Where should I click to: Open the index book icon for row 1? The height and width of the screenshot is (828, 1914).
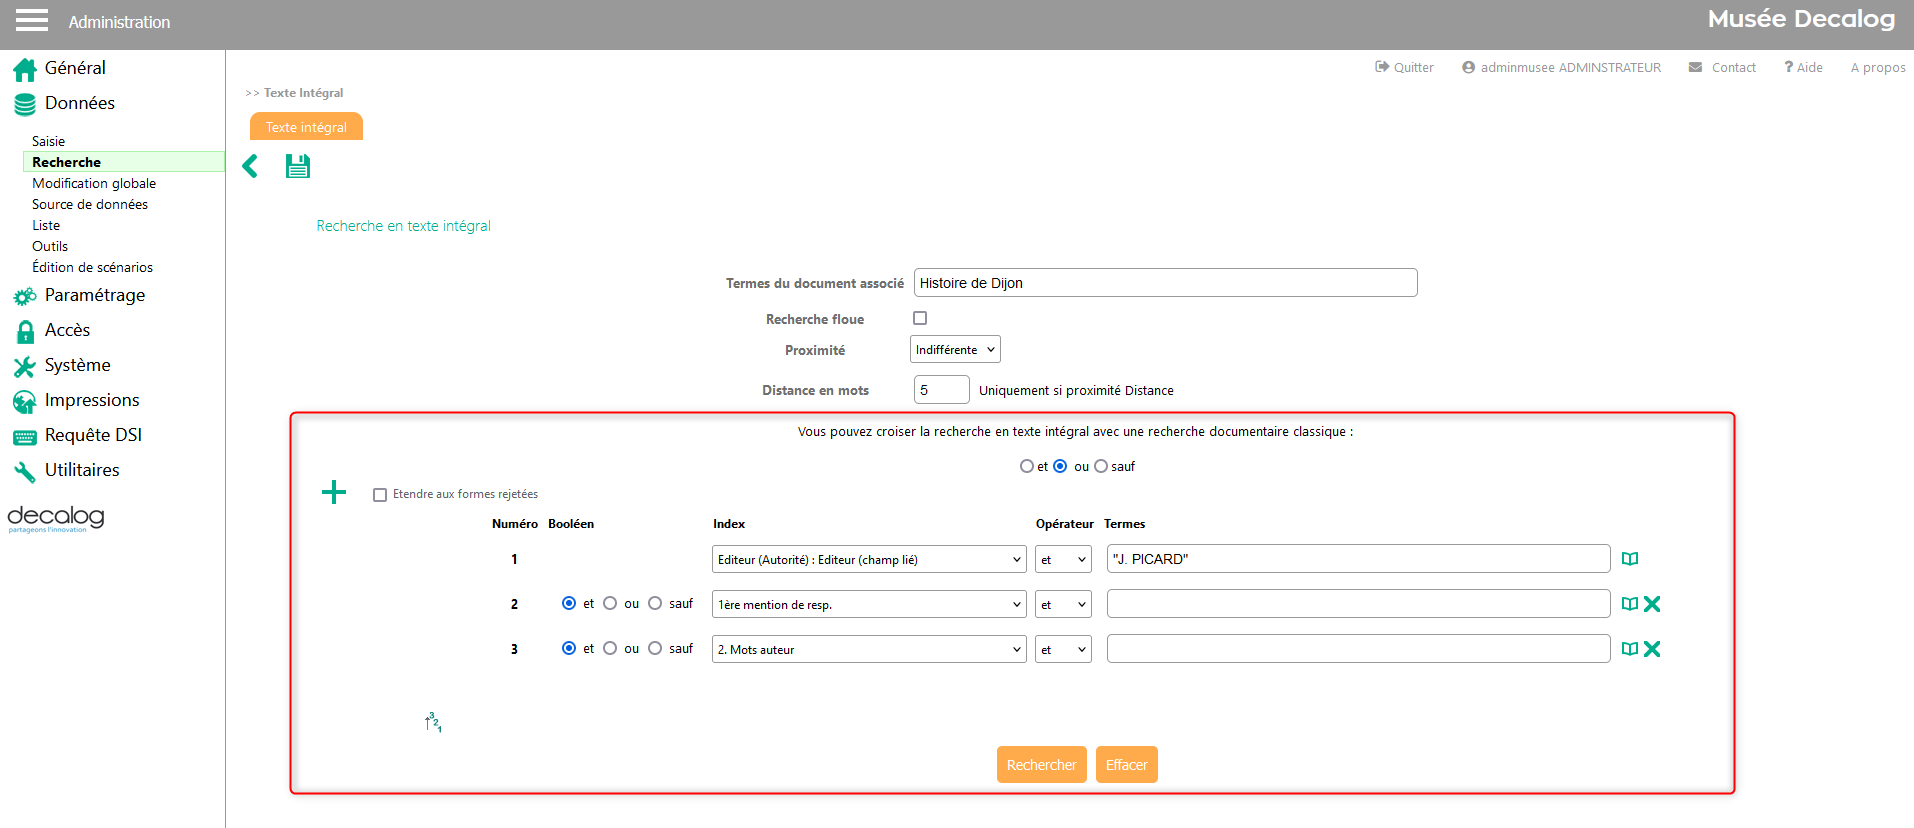pyautogui.click(x=1629, y=559)
